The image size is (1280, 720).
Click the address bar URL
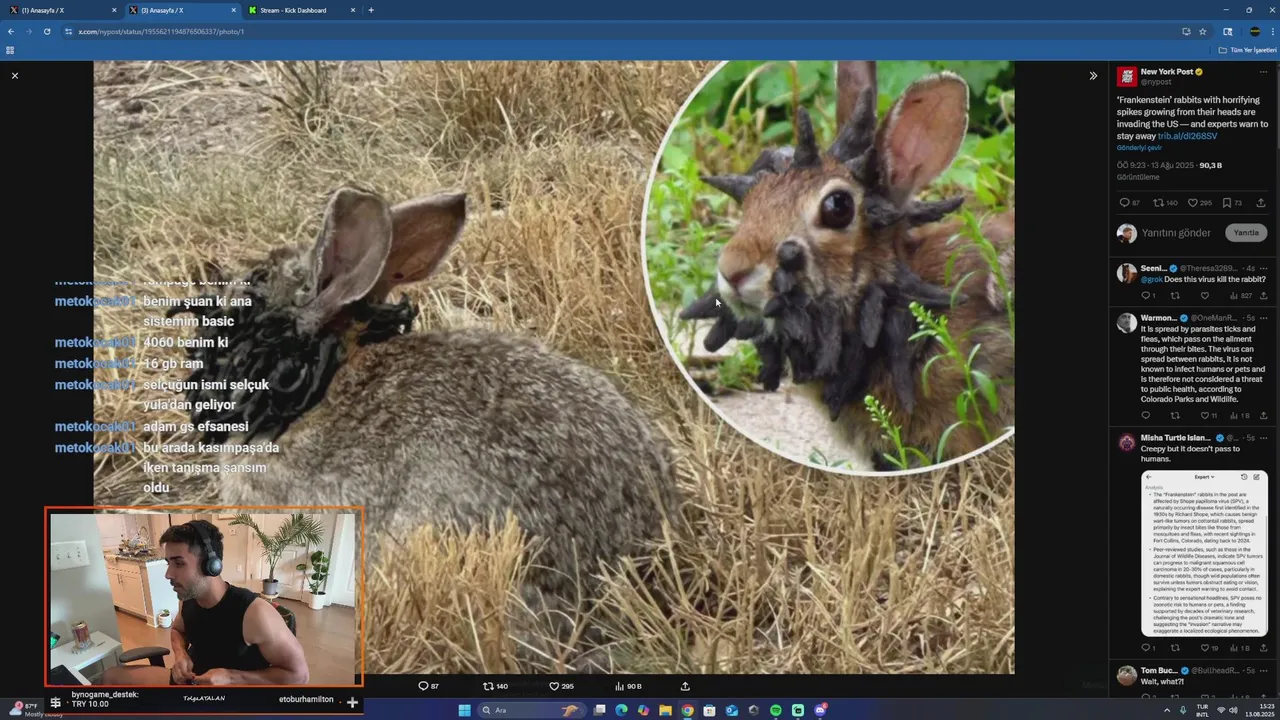pyautogui.click(x=161, y=31)
